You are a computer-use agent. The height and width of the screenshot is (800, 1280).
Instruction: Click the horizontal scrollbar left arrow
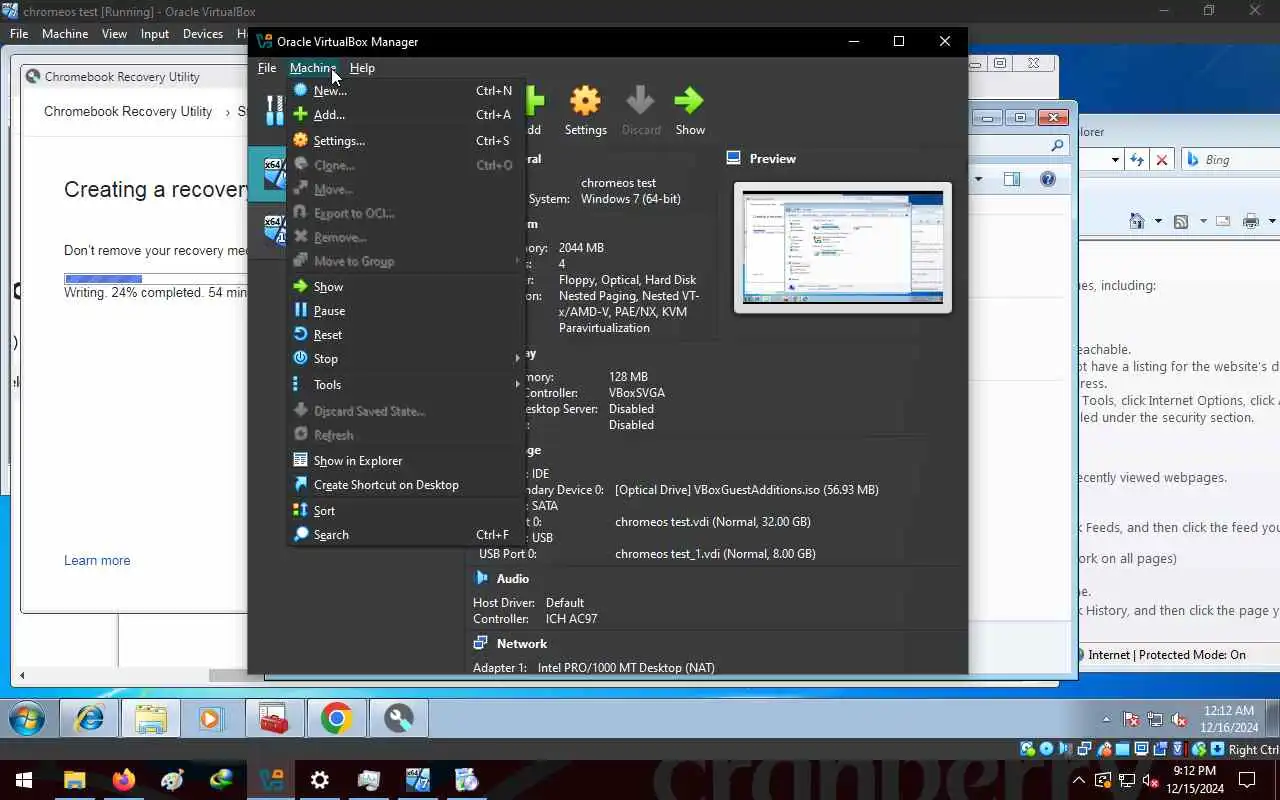[22, 675]
